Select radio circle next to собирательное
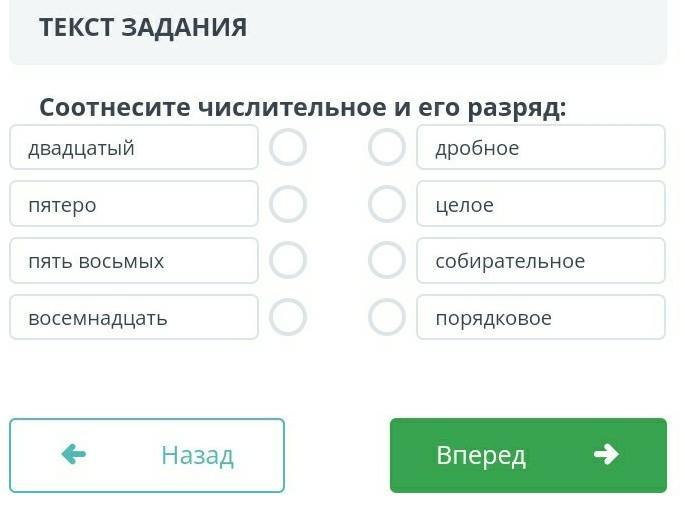The height and width of the screenshot is (520, 685). (387, 261)
